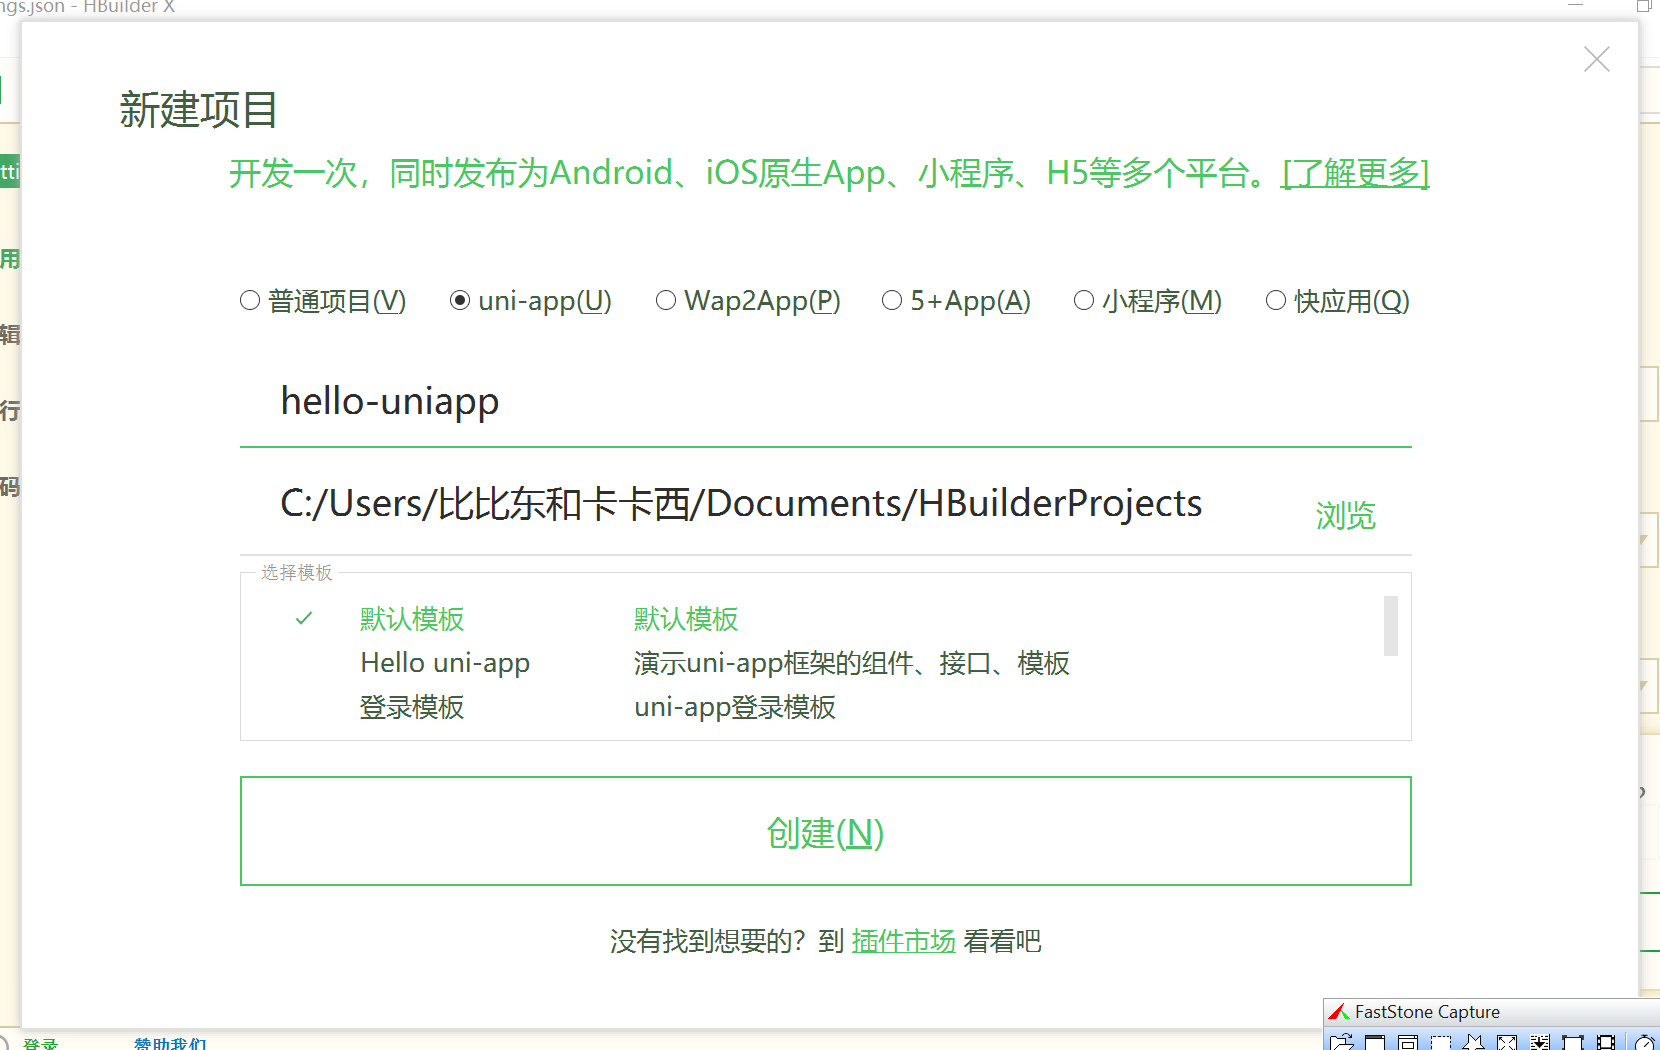Viewport: 1660px width, 1050px height.
Task: Select the 默认模板 template row
Action: [x=826, y=619]
